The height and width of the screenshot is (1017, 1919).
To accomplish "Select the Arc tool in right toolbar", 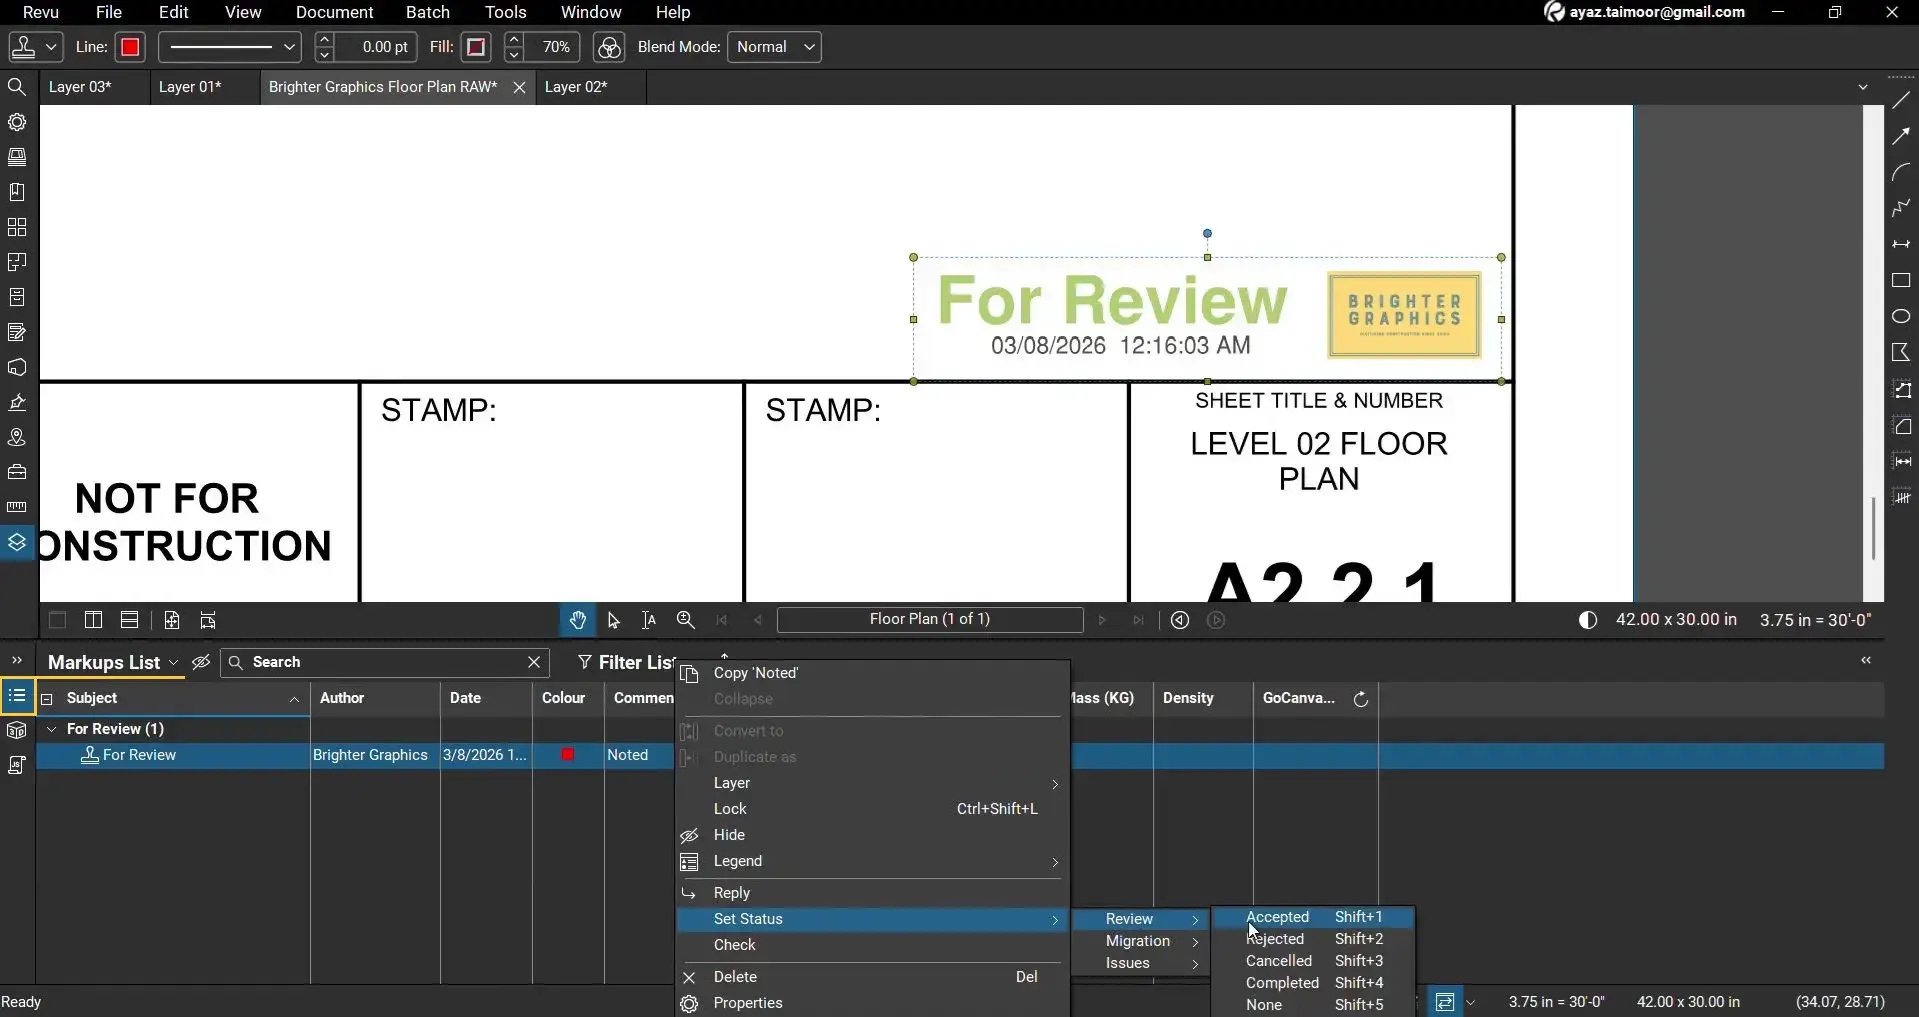I will pos(1901,173).
